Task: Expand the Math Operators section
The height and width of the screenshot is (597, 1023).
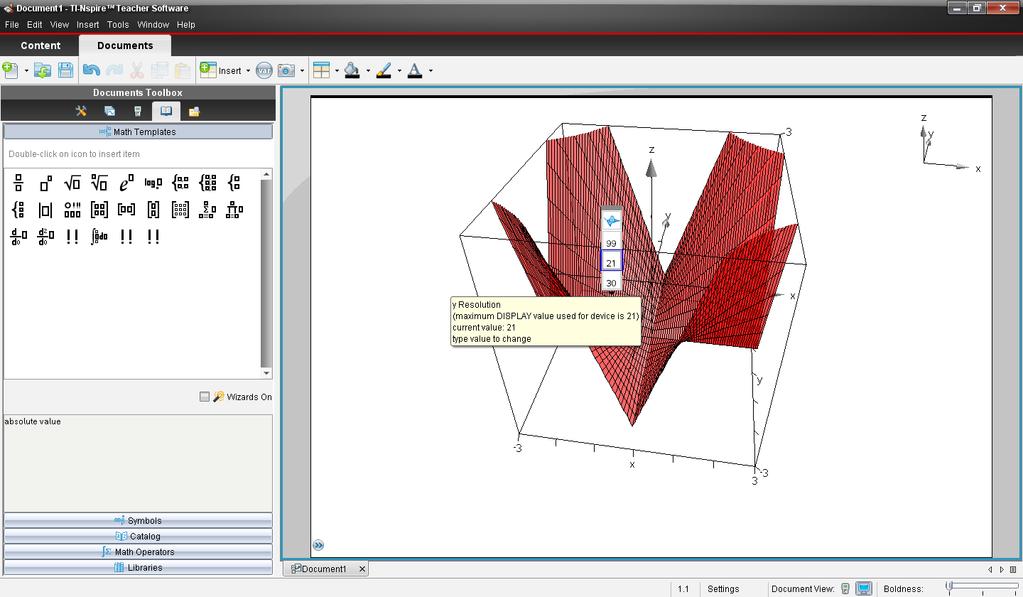Action: pos(138,551)
